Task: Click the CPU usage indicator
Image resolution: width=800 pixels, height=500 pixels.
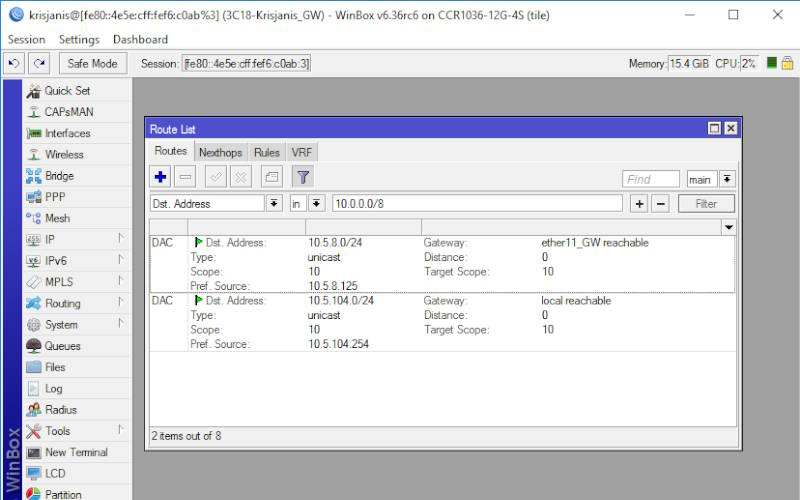Action: [748, 64]
